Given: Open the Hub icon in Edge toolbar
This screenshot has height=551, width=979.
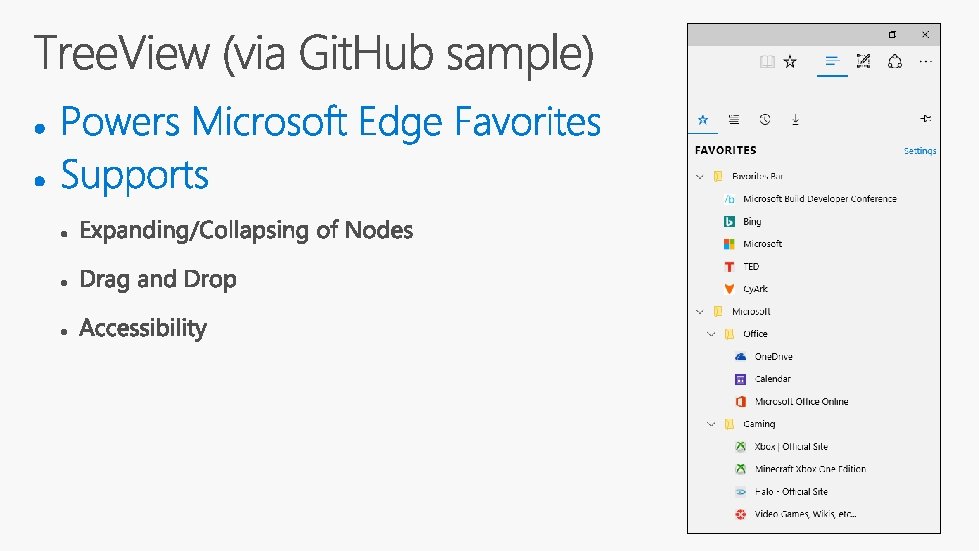Looking at the screenshot, I should [x=831, y=62].
